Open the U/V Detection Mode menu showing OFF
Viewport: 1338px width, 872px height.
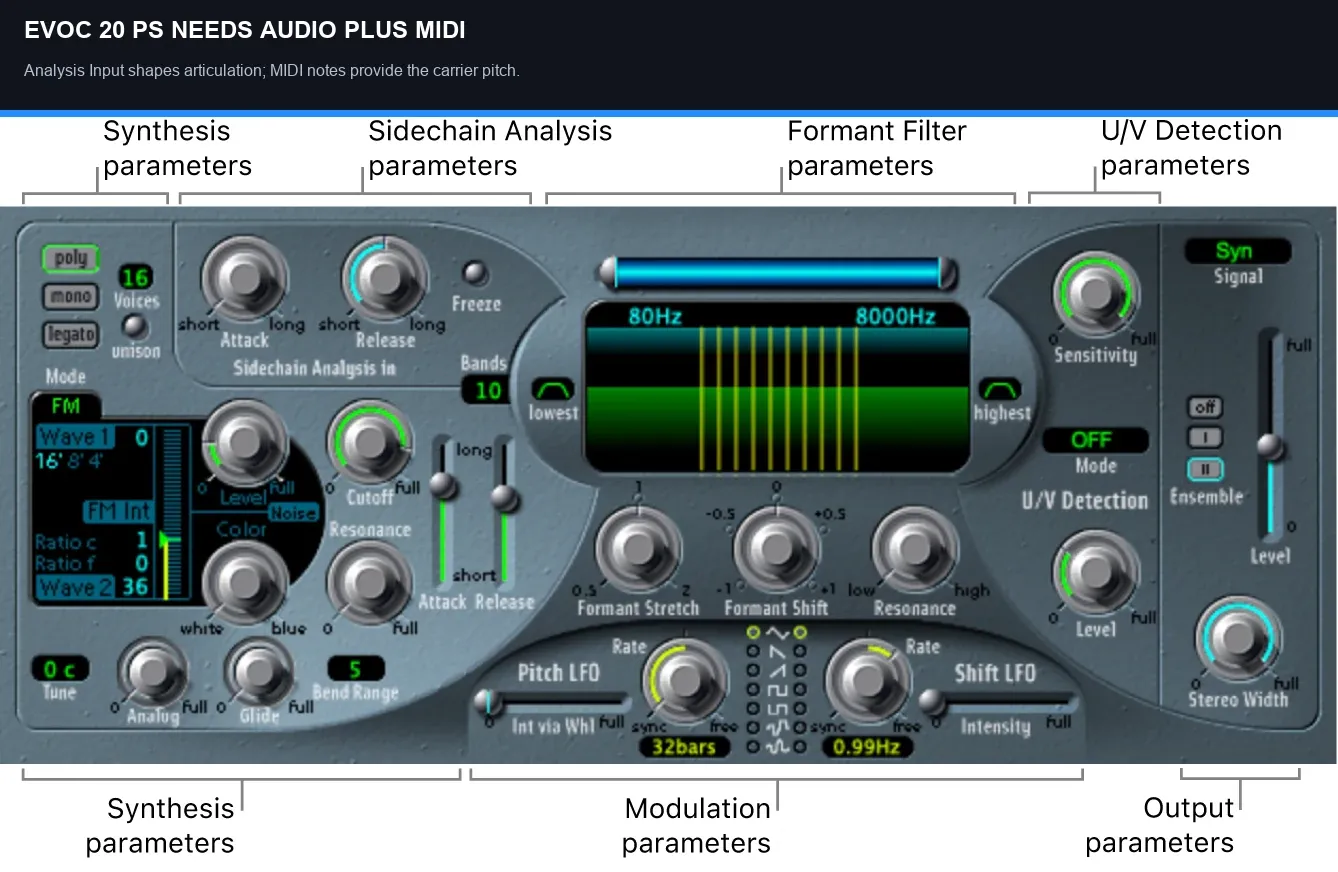pyautogui.click(x=1094, y=440)
